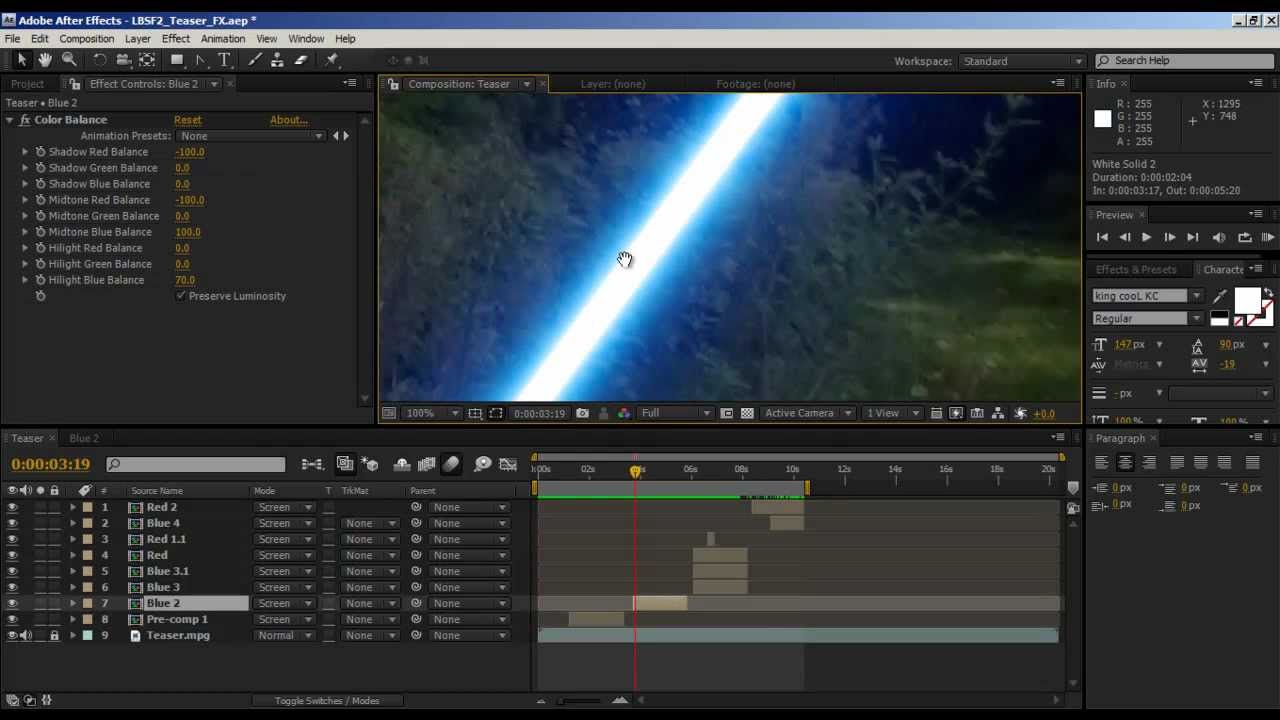Click the region of interest icon
Viewport: 1280px width, 720px height.
tap(727, 413)
